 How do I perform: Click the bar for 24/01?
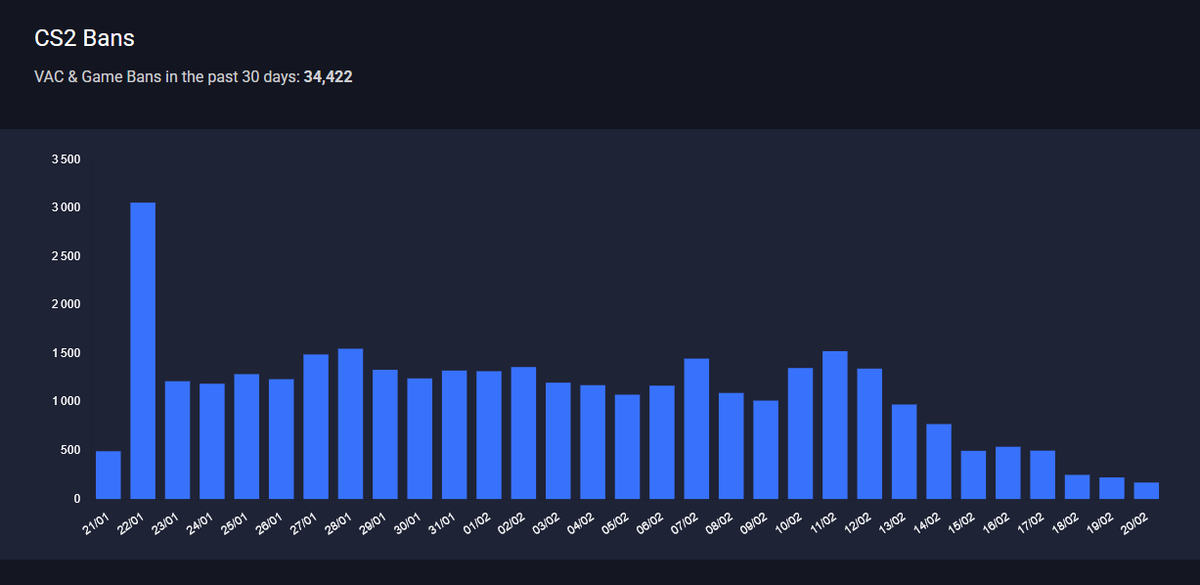click(x=212, y=441)
